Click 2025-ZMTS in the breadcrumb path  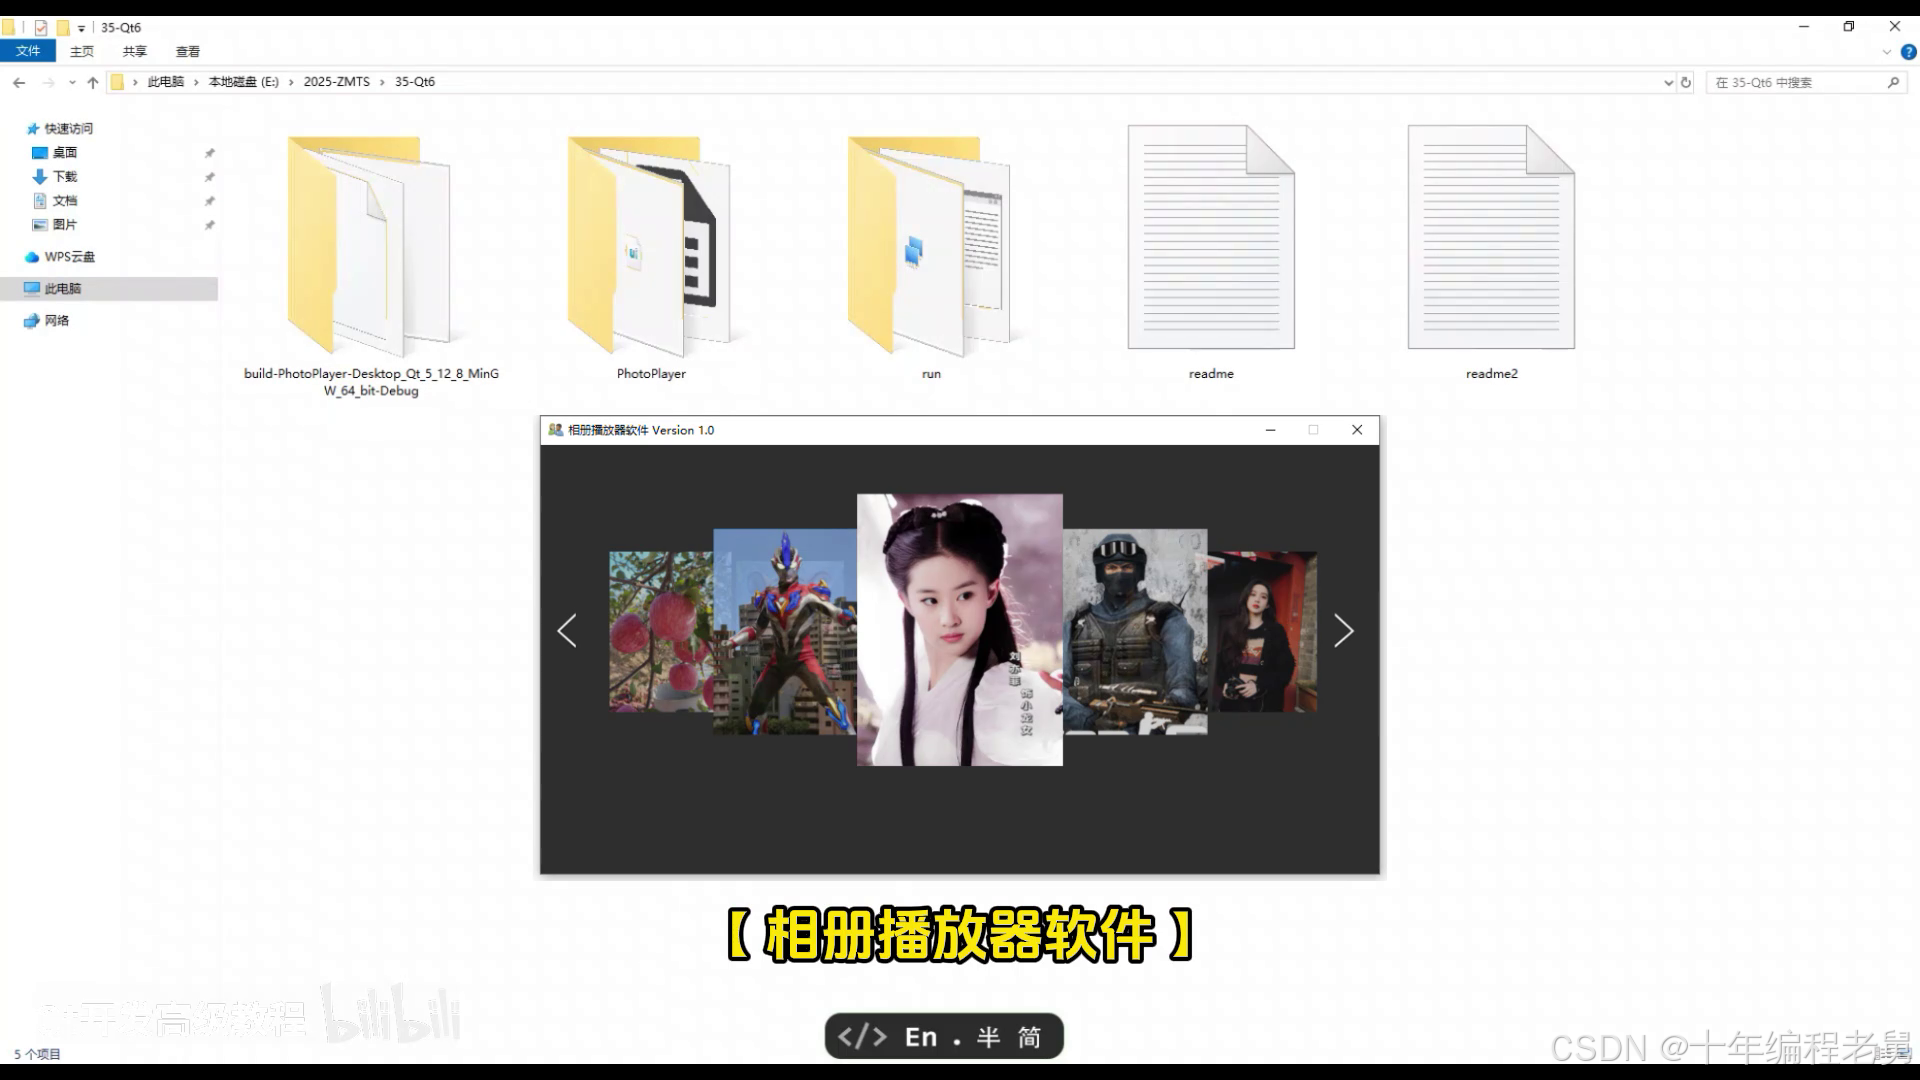tap(336, 82)
